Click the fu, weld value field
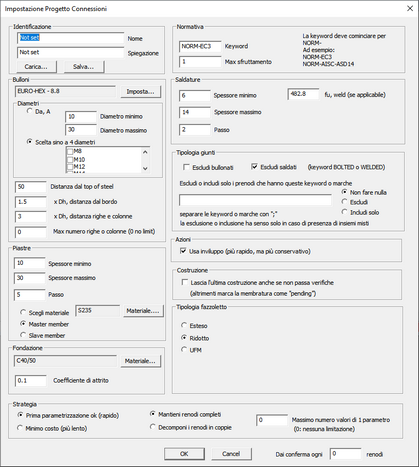The height and width of the screenshot is (467, 419). [303, 94]
